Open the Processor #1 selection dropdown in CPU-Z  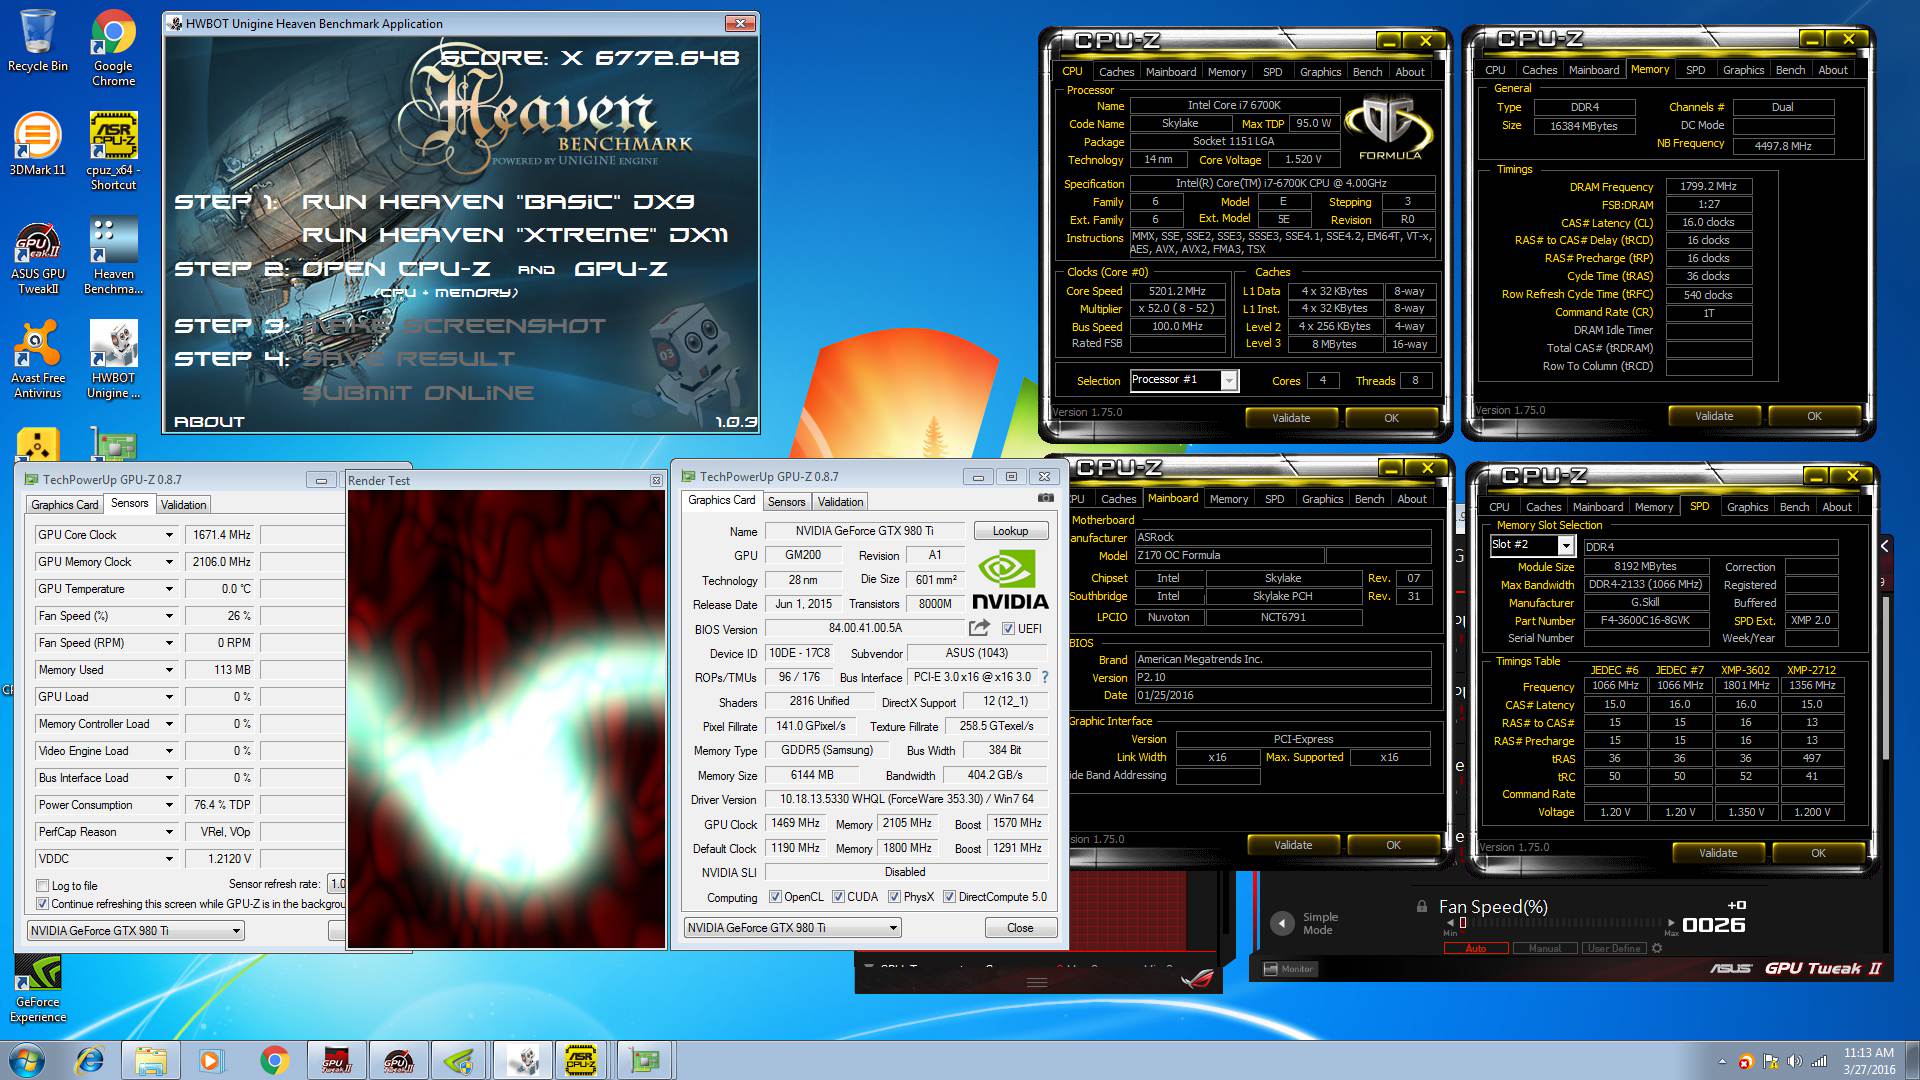[x=1184, y=380]
